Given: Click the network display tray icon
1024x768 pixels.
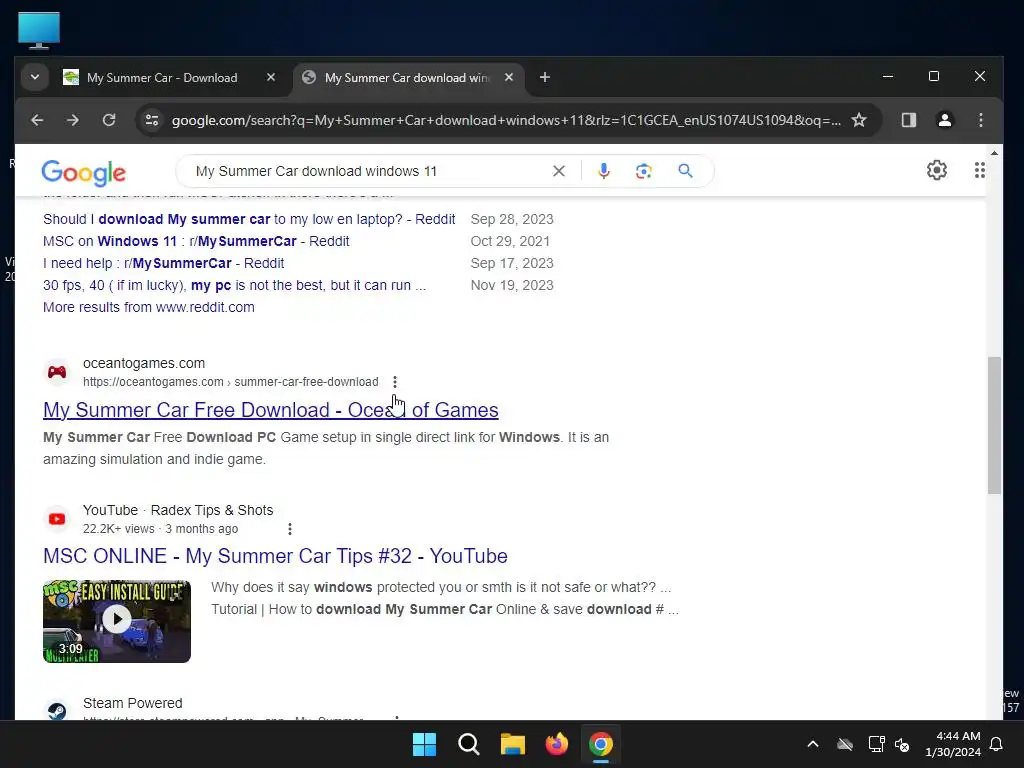Looking at the screenshot, I should 876,744.
